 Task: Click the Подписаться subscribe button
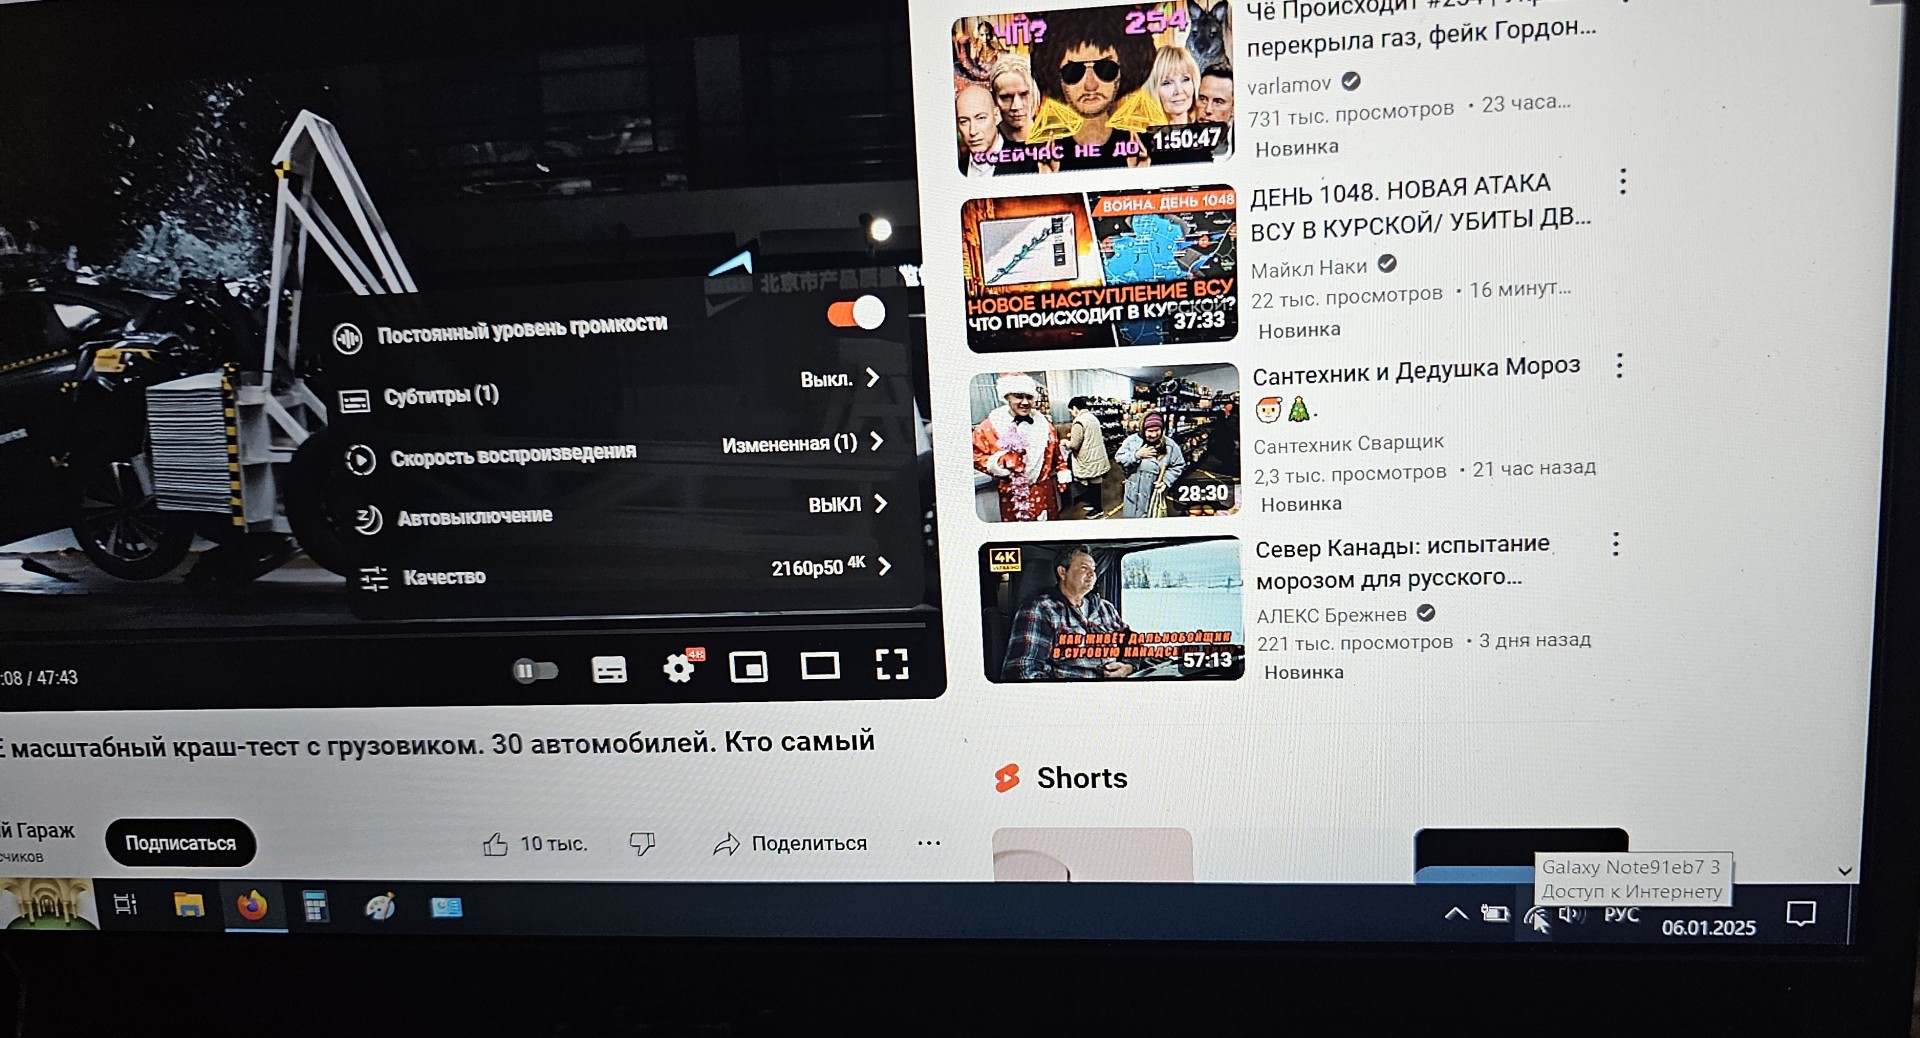point(181,843)
